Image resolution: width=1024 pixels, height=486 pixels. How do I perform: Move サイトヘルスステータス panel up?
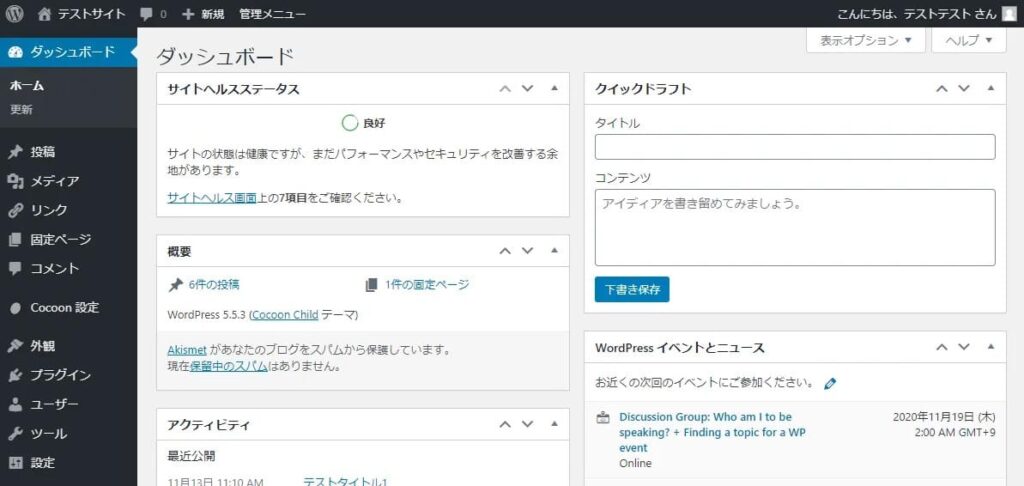pyautogui.click(x=505, y=89)
